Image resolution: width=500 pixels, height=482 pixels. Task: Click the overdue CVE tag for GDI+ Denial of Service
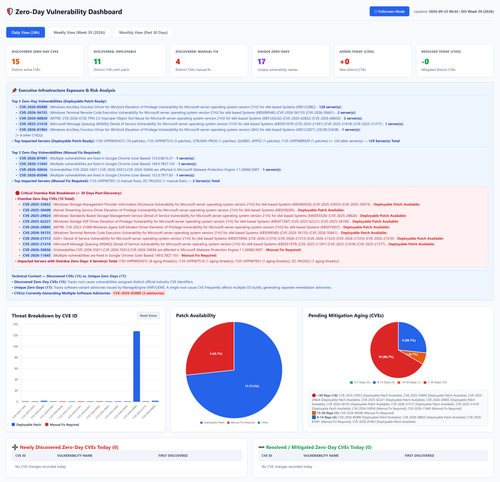pos(37,238)
